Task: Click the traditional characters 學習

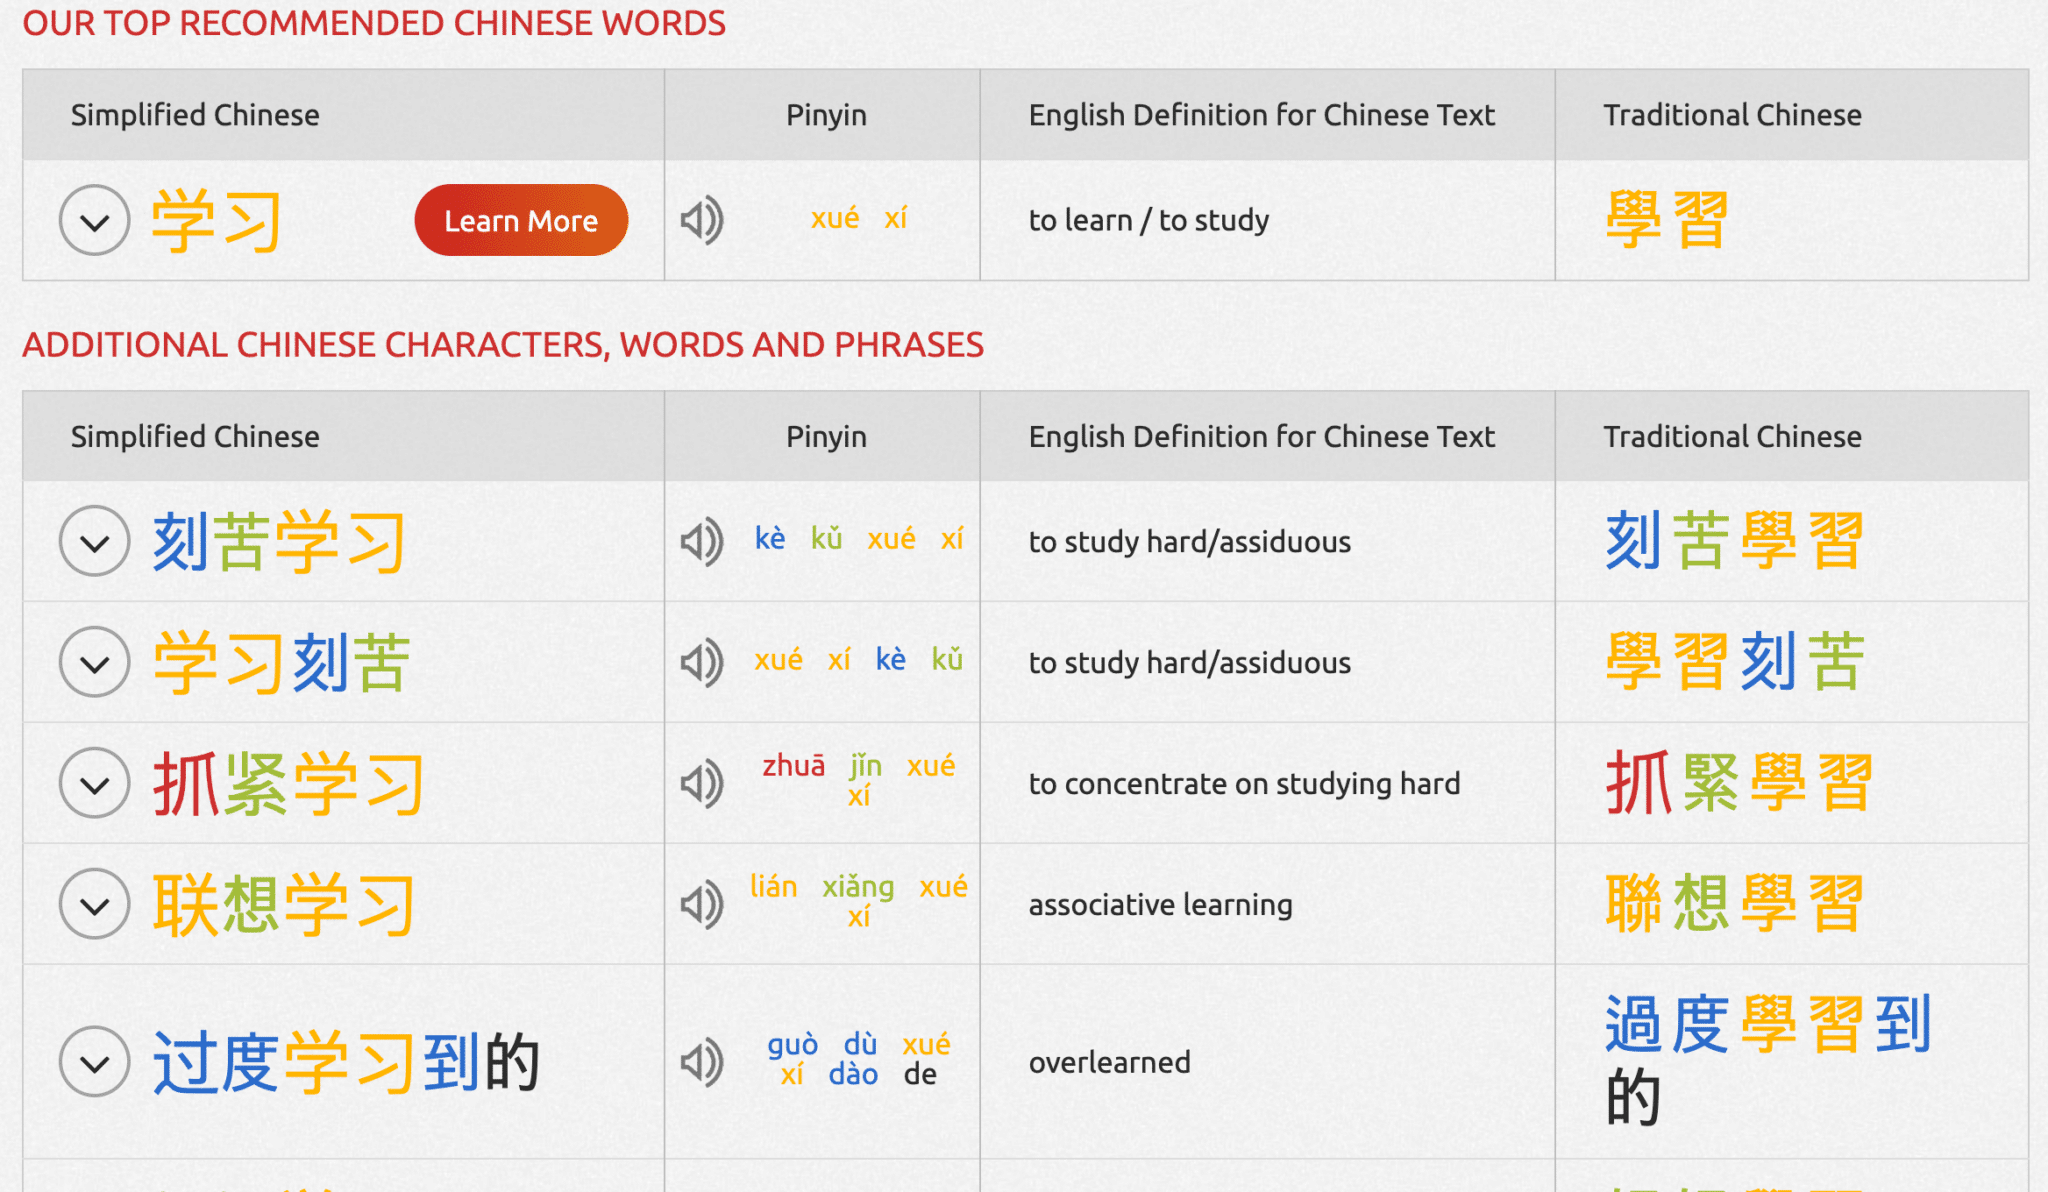Action: pos(1667,218)
